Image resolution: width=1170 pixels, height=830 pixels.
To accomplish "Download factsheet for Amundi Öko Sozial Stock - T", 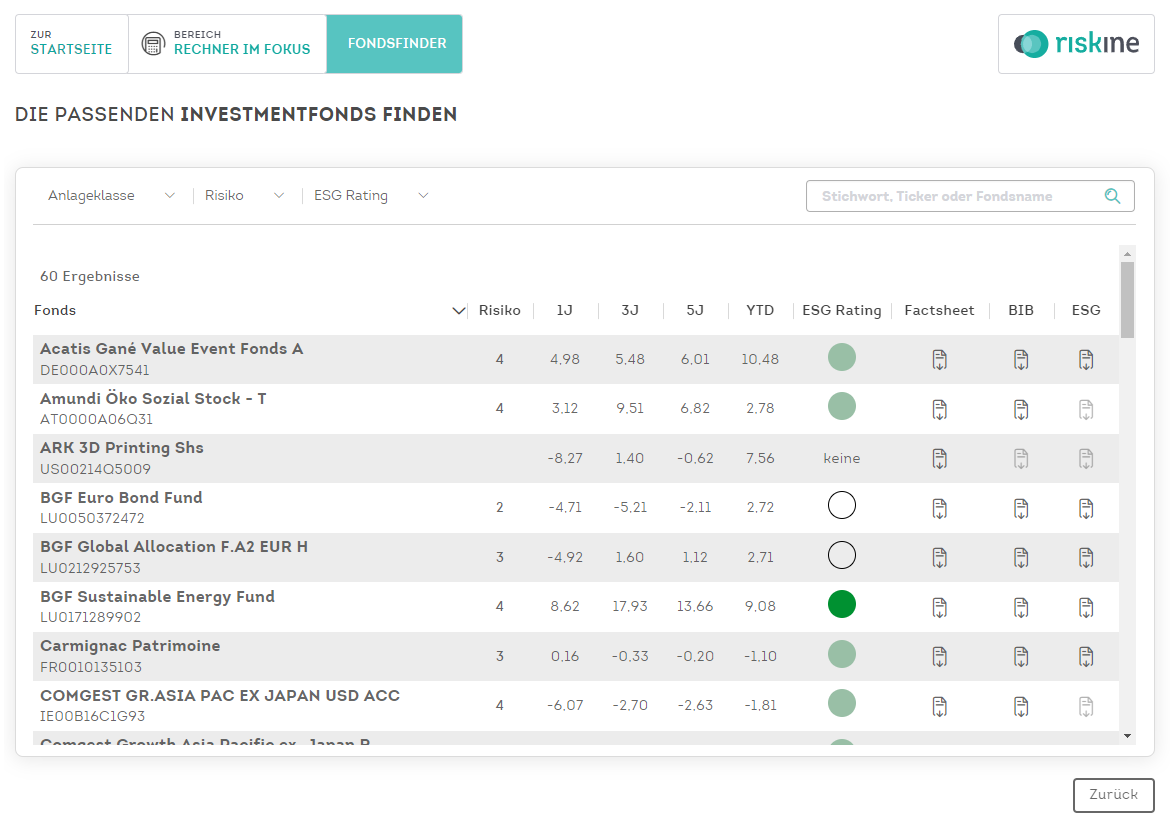I will tap(939, 409).
